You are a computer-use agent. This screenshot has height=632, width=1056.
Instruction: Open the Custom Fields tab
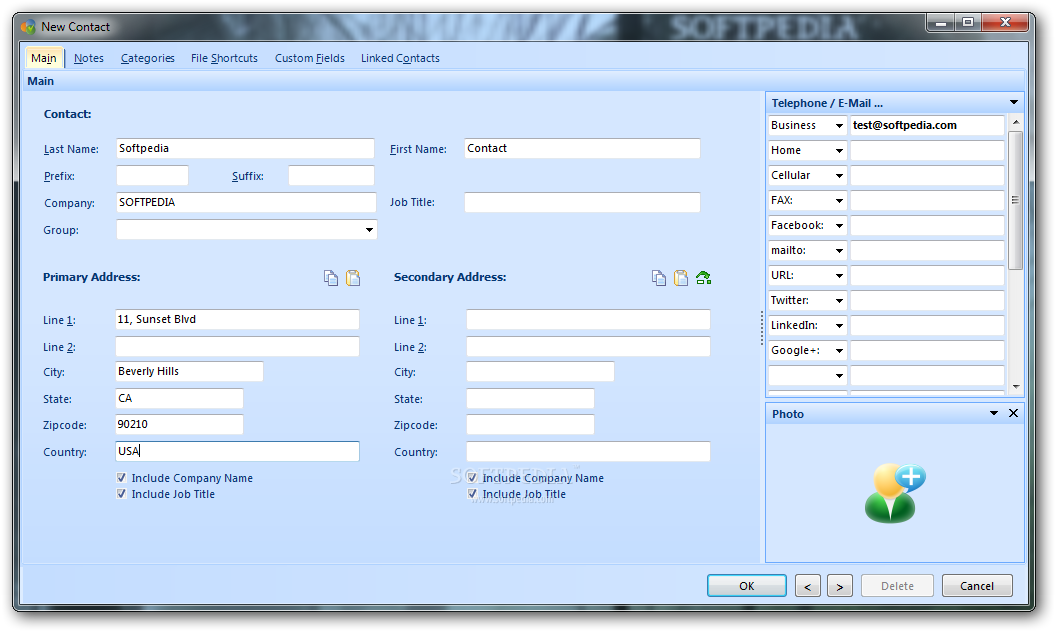[310, 58]
